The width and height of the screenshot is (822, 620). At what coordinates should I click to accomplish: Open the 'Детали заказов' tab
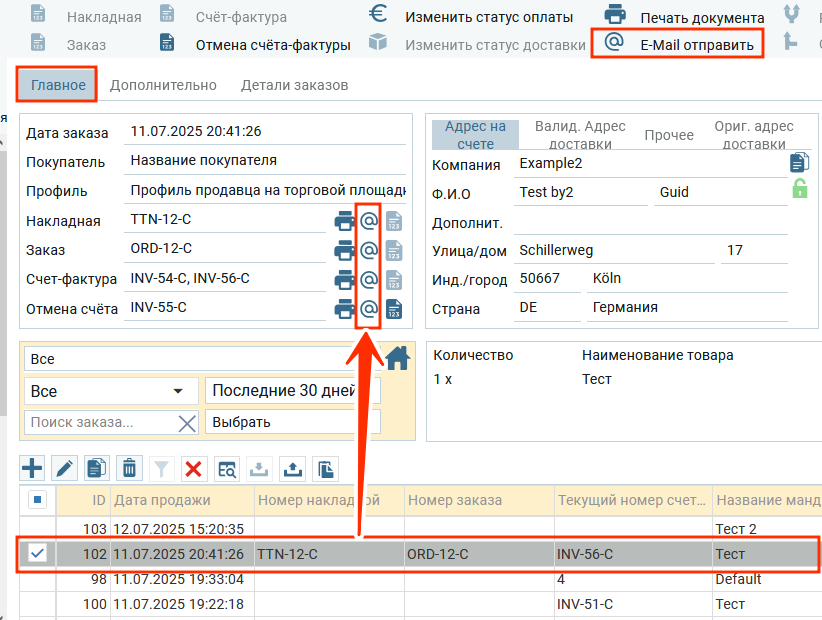[294, 85]
